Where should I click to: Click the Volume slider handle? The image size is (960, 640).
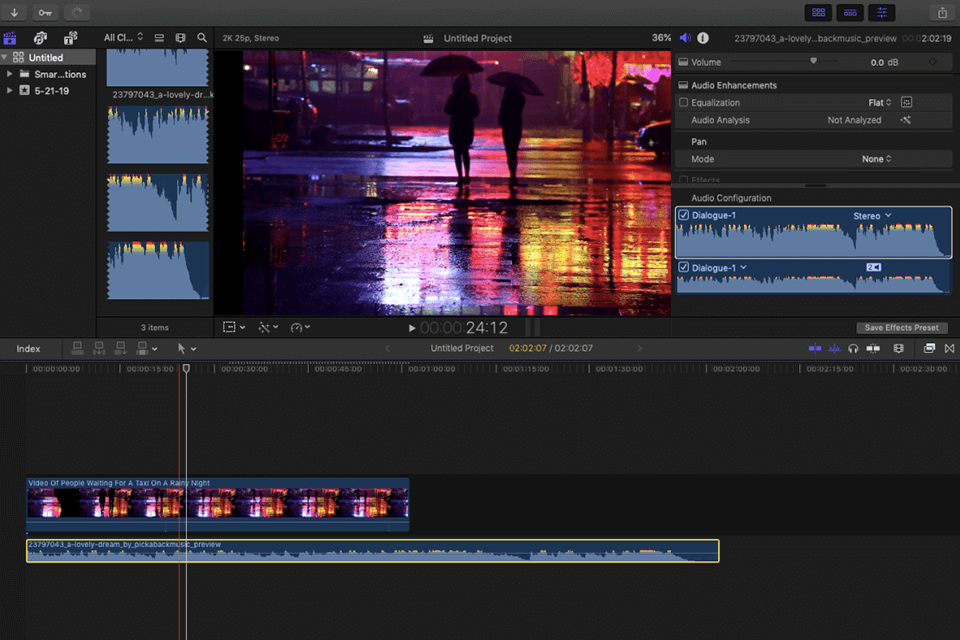pyautogui.click(x=813, y=61)
